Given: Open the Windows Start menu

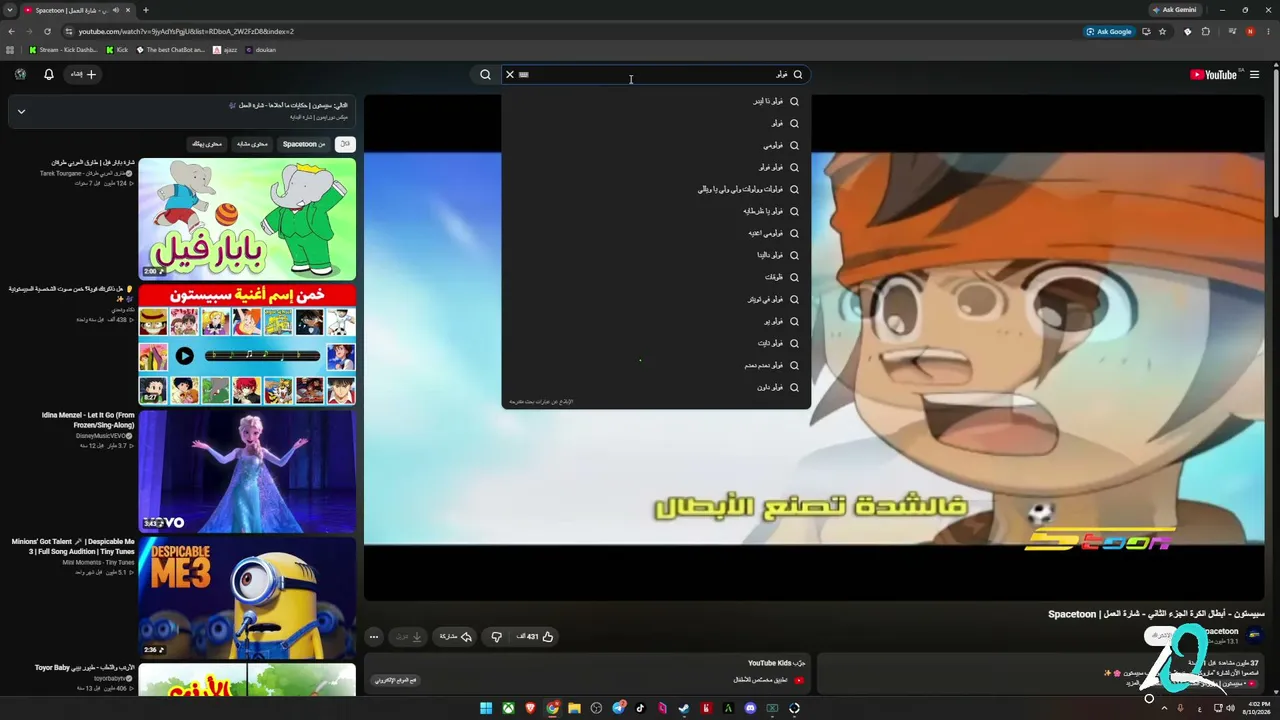Looking at the screenshot, I should coord(486,708).
